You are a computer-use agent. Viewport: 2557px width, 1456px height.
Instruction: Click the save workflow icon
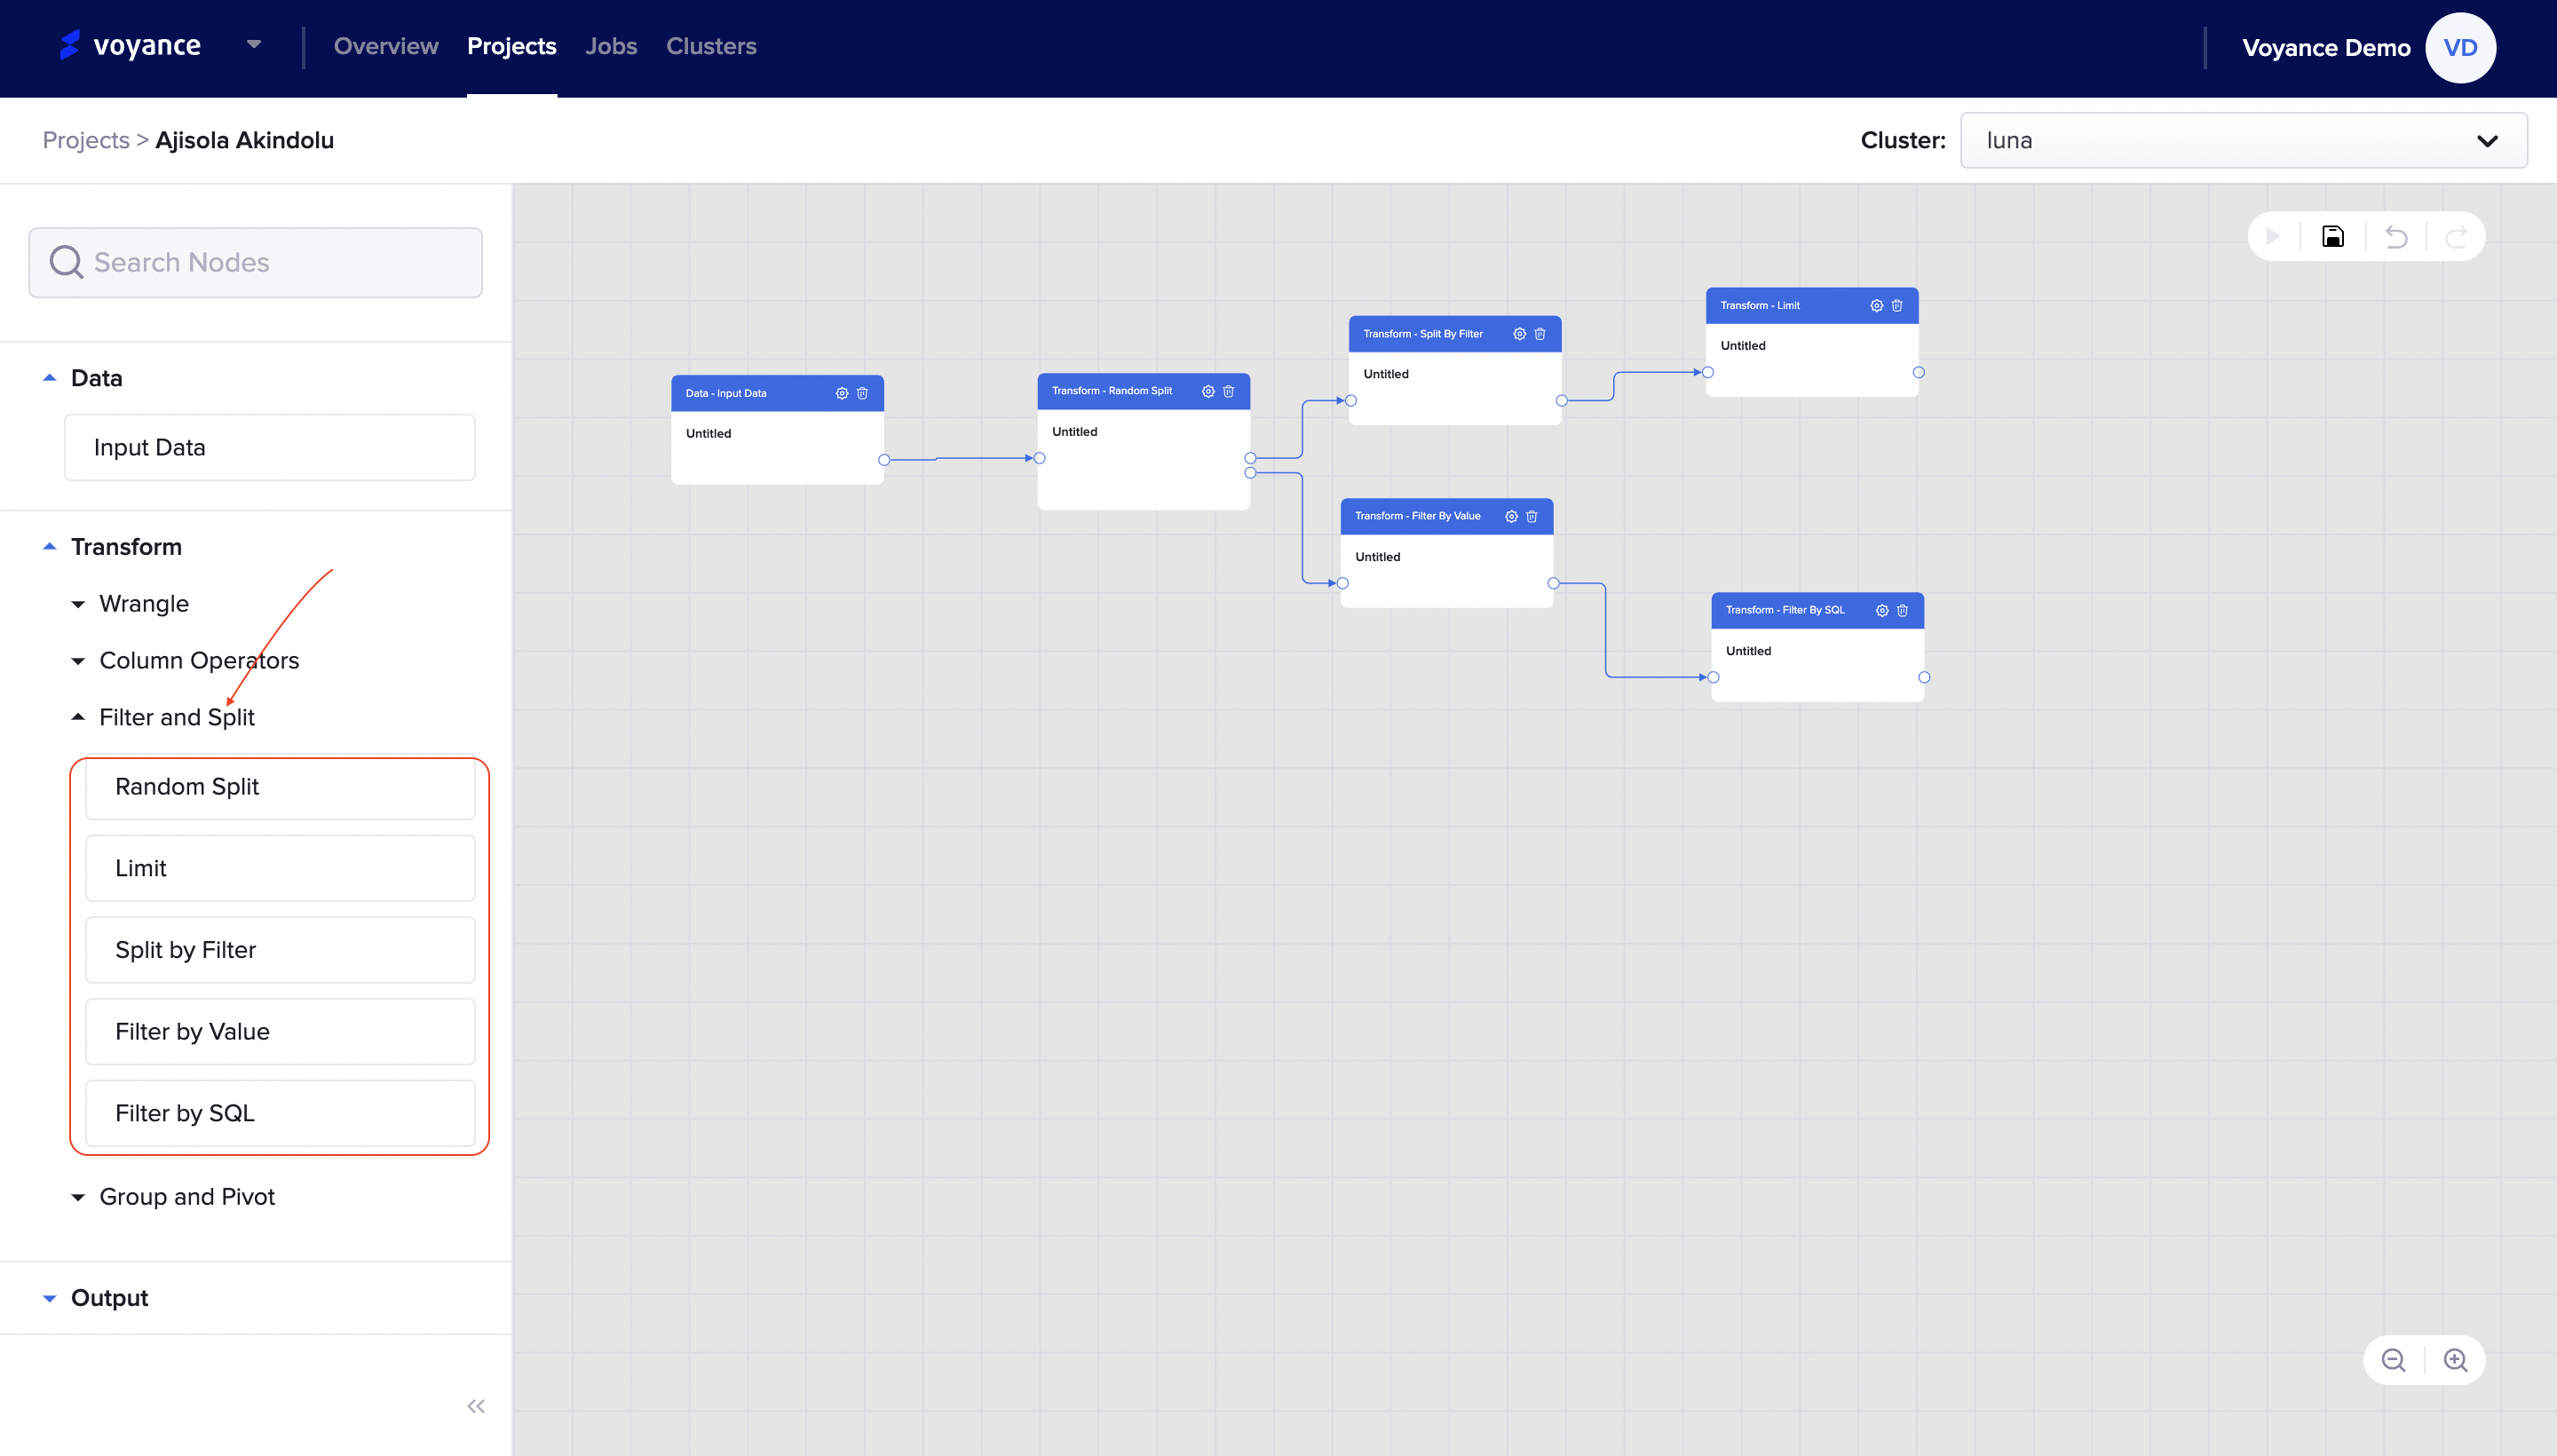point(2332,237)
